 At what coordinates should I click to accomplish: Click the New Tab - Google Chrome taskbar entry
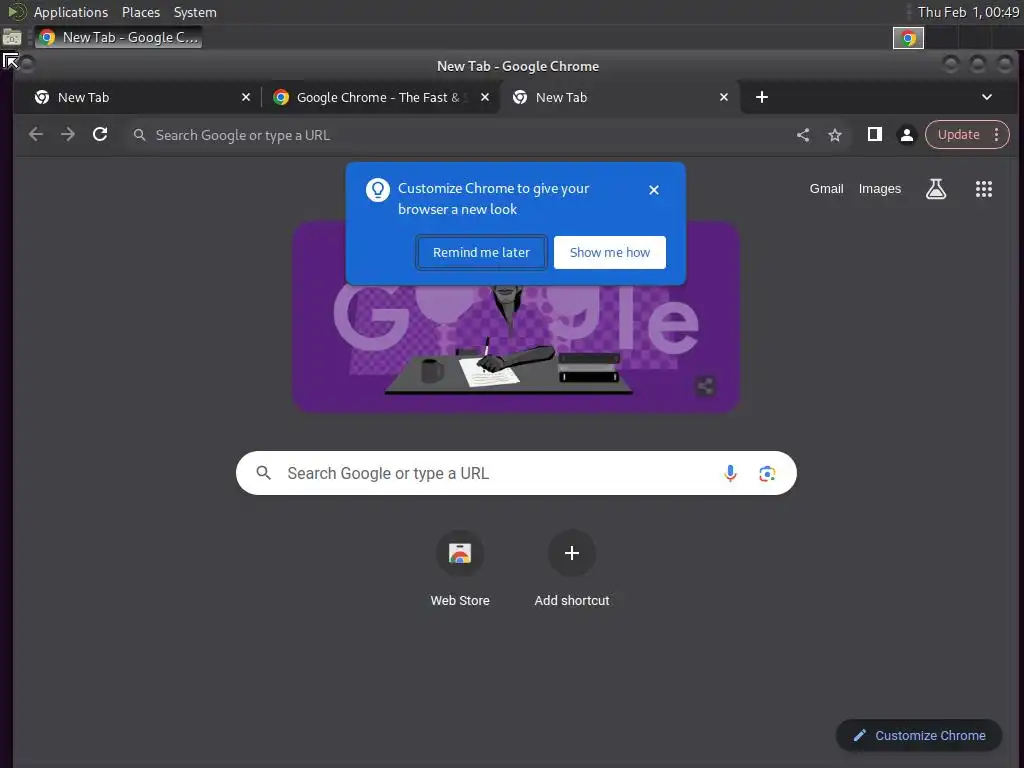click(119, 37)
